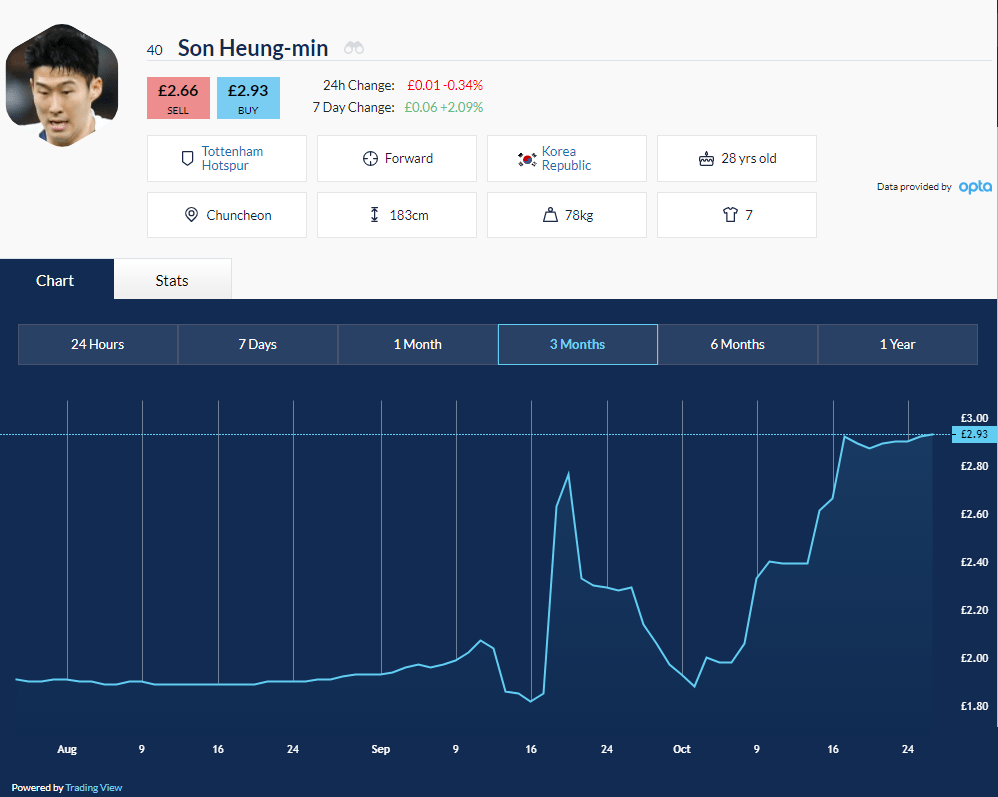Click the Opta logo

pyautogui.click(x=975, y=187)
